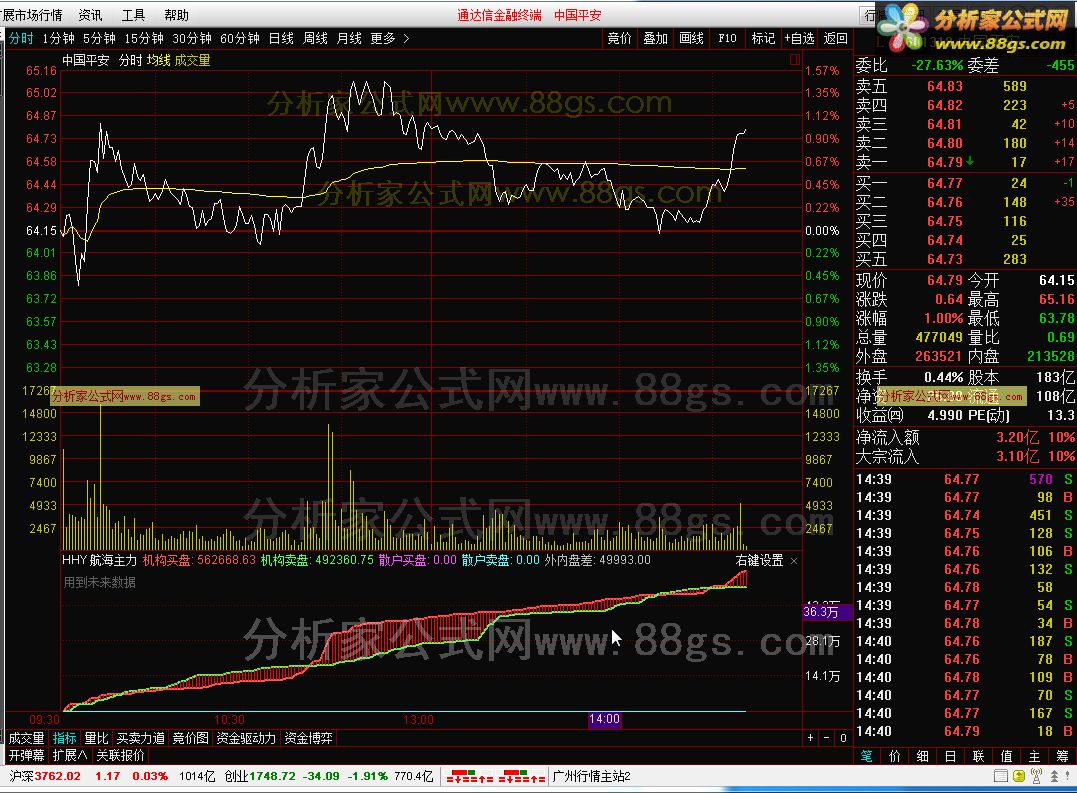The height and width of the screenshot is (793, 1077).
Task: Select the 细 detail tab
Action: coord(922,756)
